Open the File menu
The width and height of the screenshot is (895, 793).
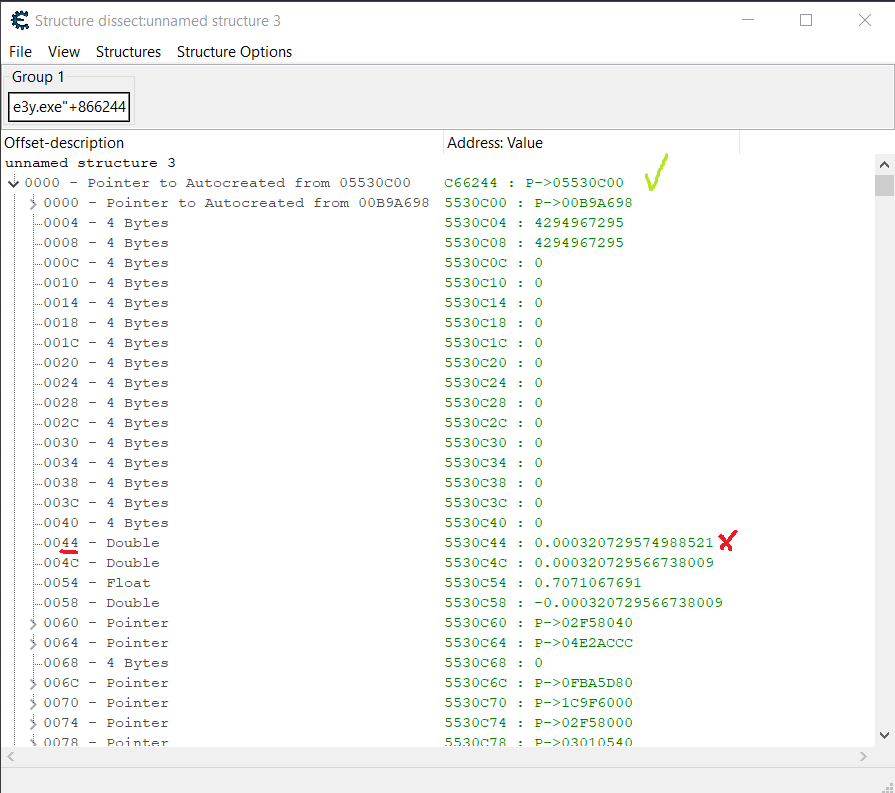[x=20, y=52]
